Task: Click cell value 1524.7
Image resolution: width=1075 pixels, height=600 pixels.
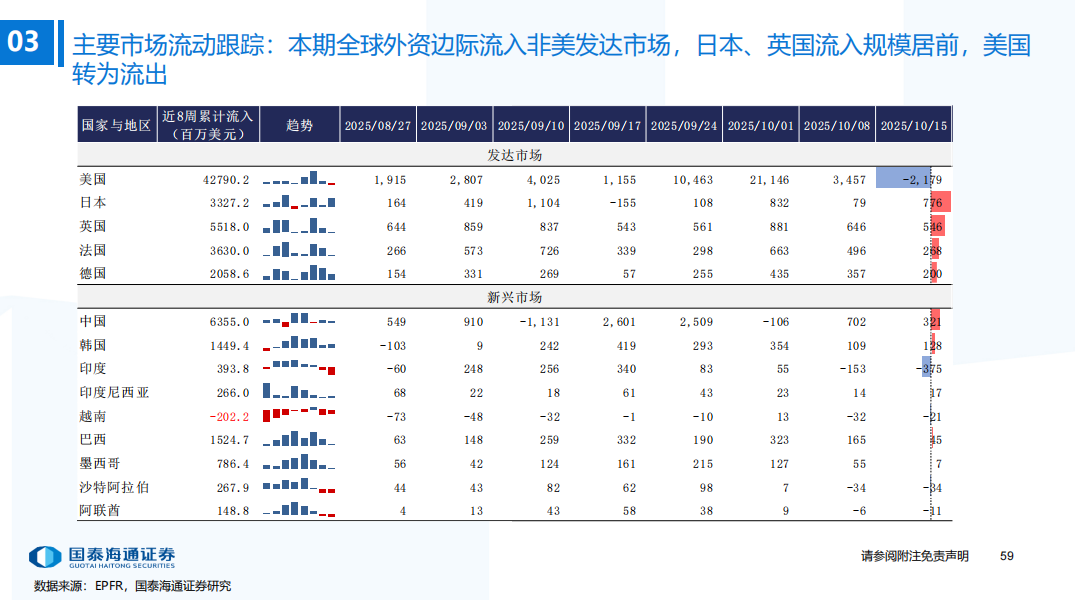Action: 230,440
